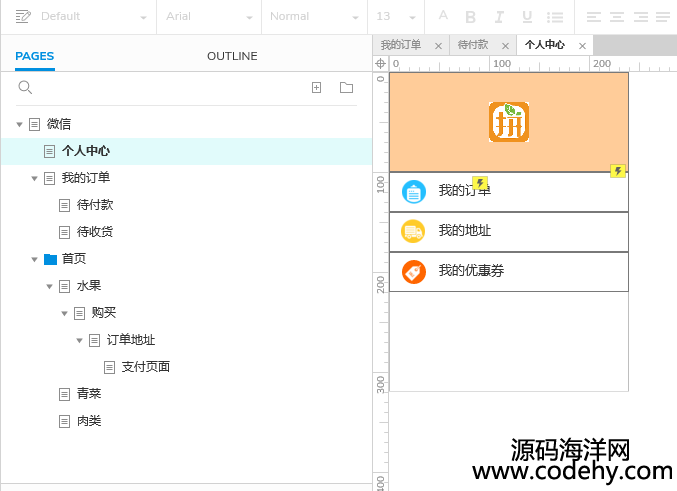Select the 个人中心 page in tree
677x491 pixels.
[85, 151]
